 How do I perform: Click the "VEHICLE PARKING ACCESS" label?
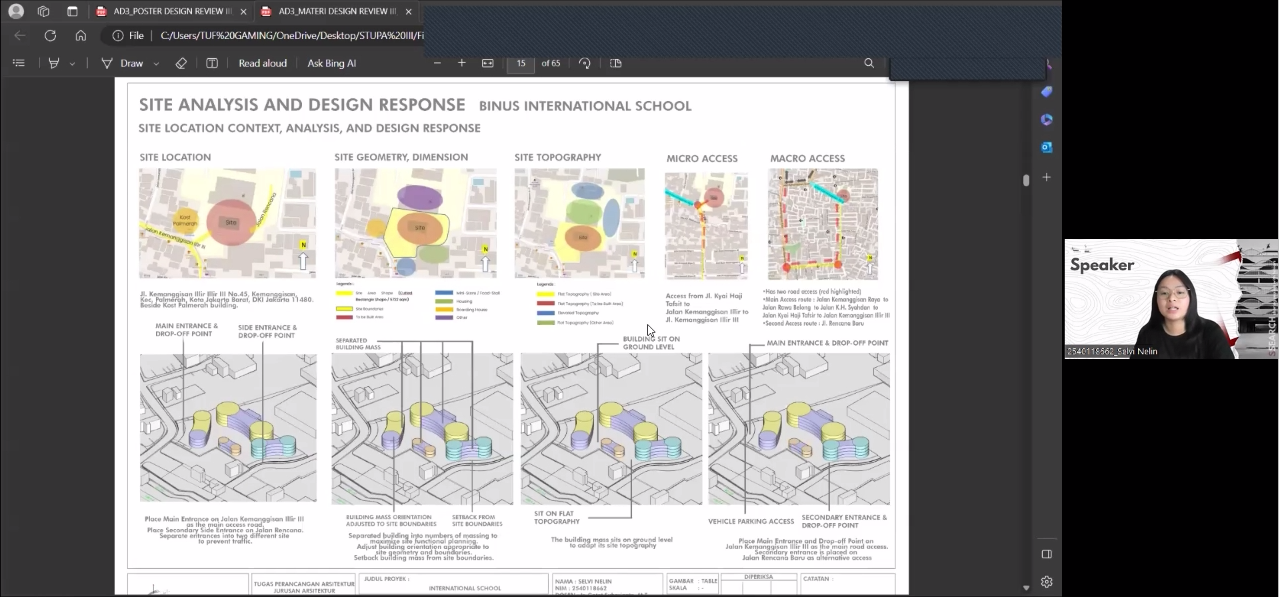pyautogui.click(x=751, y=521)
